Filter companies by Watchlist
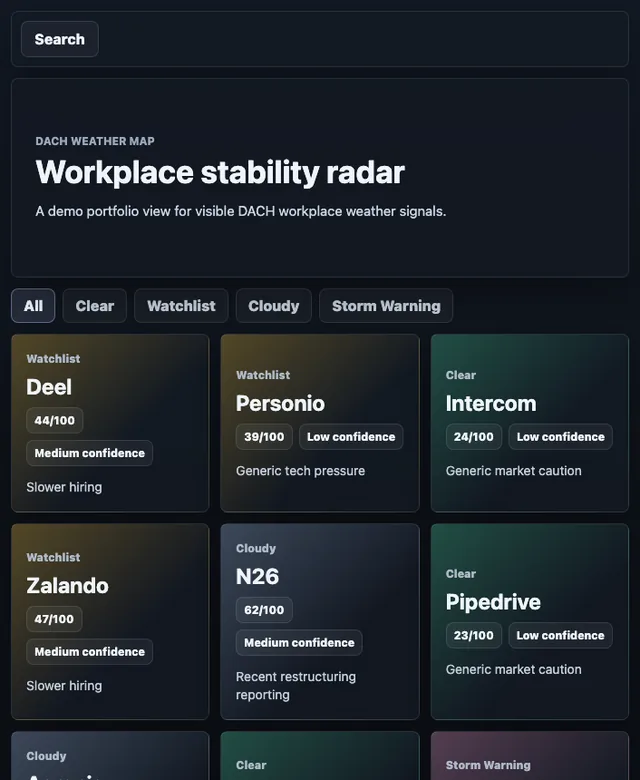This screenshot has width=640, height=780. (x=181, y=305)
